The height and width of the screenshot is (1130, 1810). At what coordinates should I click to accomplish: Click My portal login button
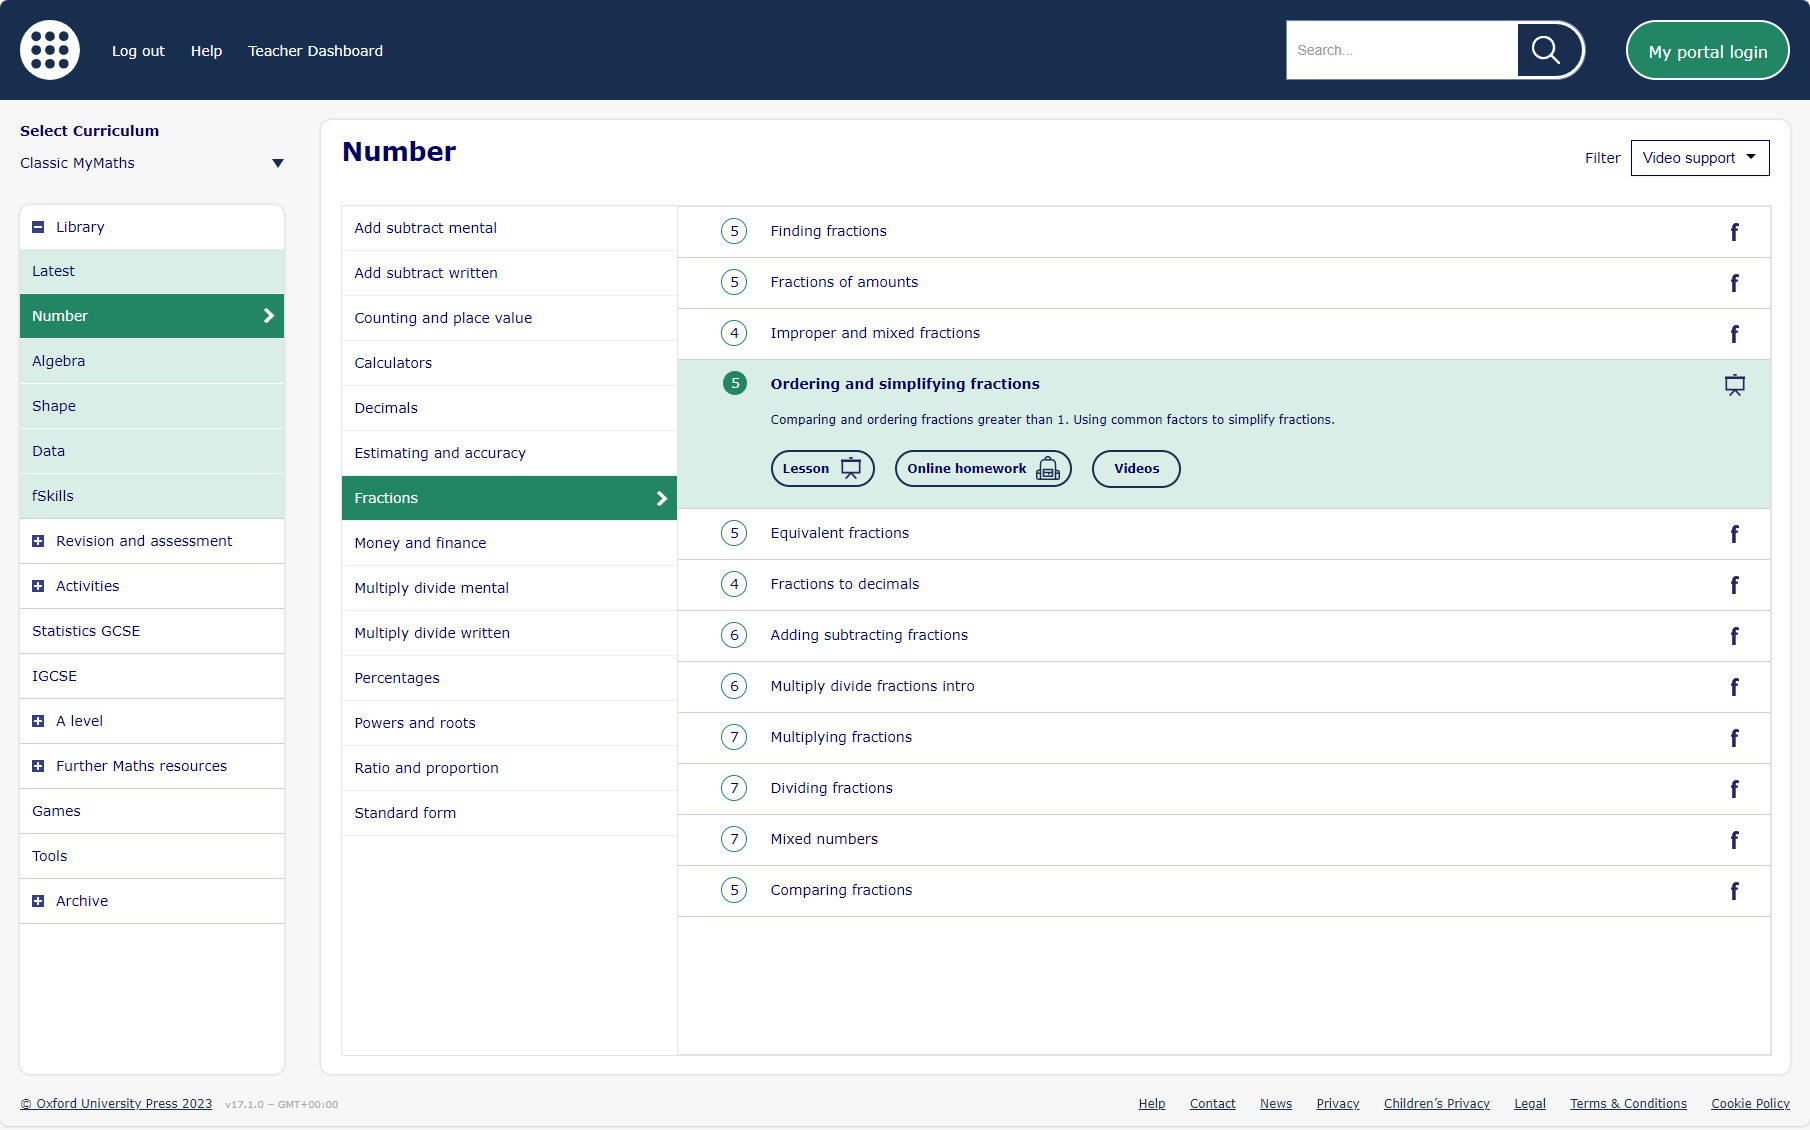[1707, 51]
